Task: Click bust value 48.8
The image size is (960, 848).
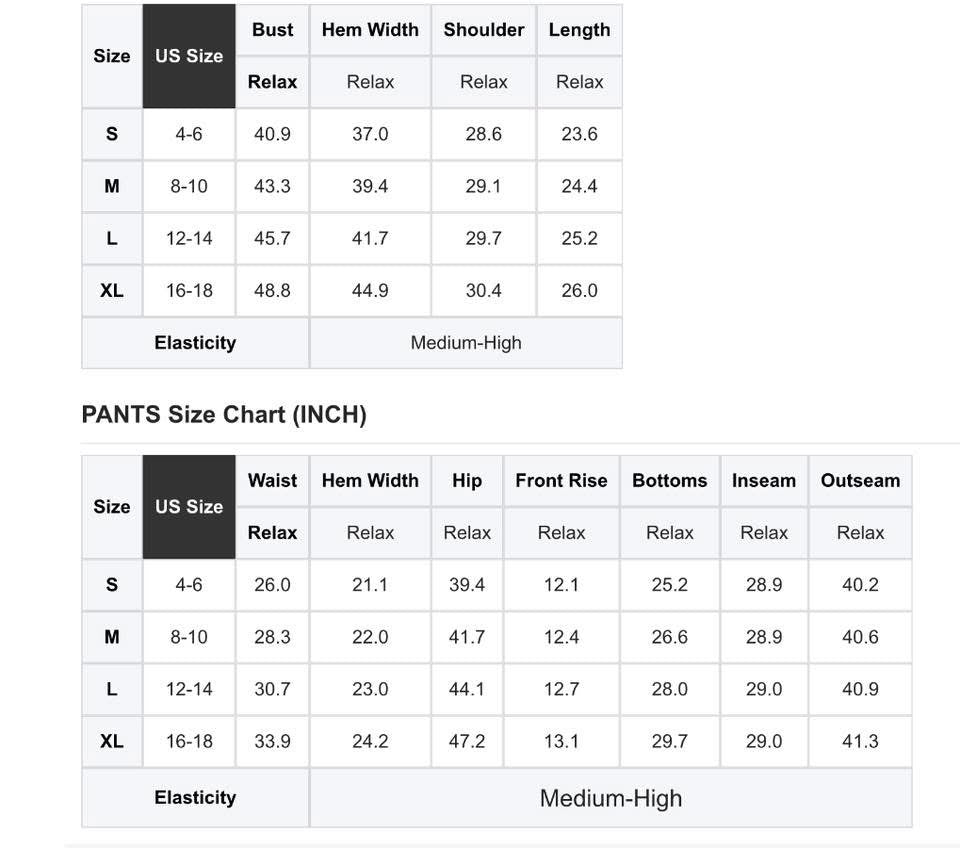Action: [x=273, y=291]
